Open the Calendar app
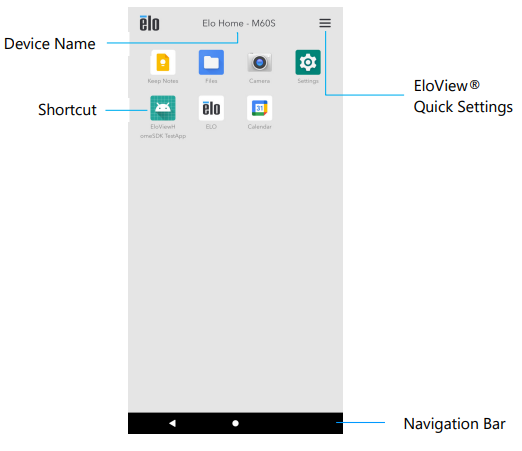This screenshot has height=451, width=522. click(259, 108)
